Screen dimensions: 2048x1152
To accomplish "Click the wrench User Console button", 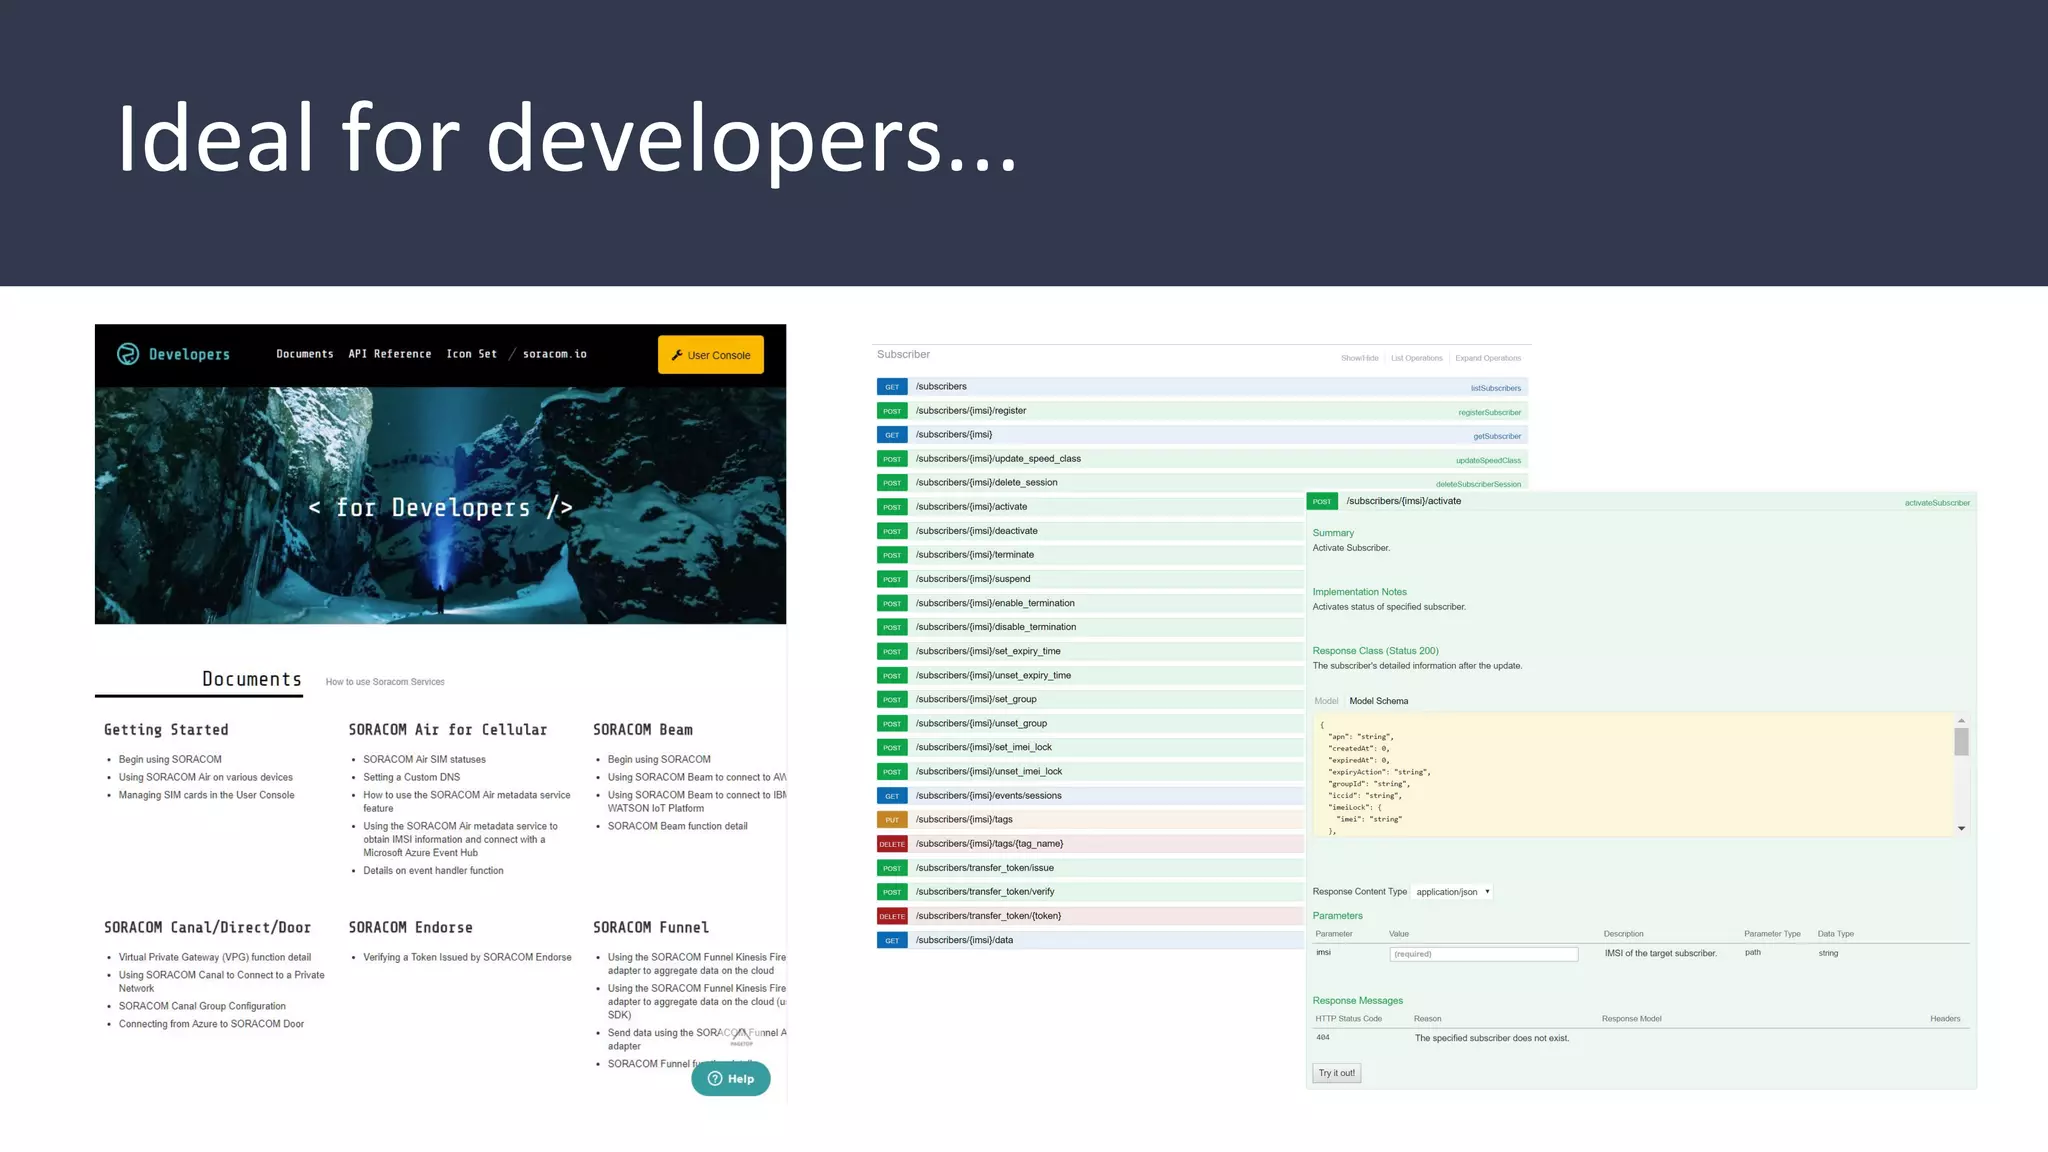I will point(710,355).
